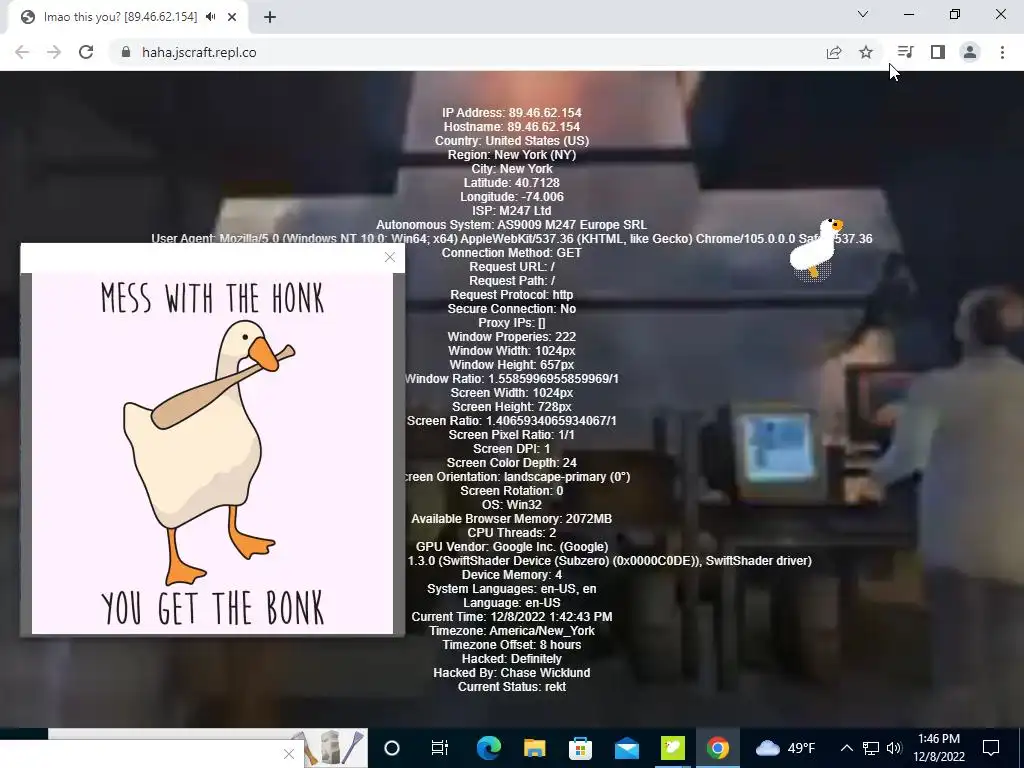Open the clock showing 1:46 PM
The width and height of the screenshot is (1024, 768).
(938, 748)
